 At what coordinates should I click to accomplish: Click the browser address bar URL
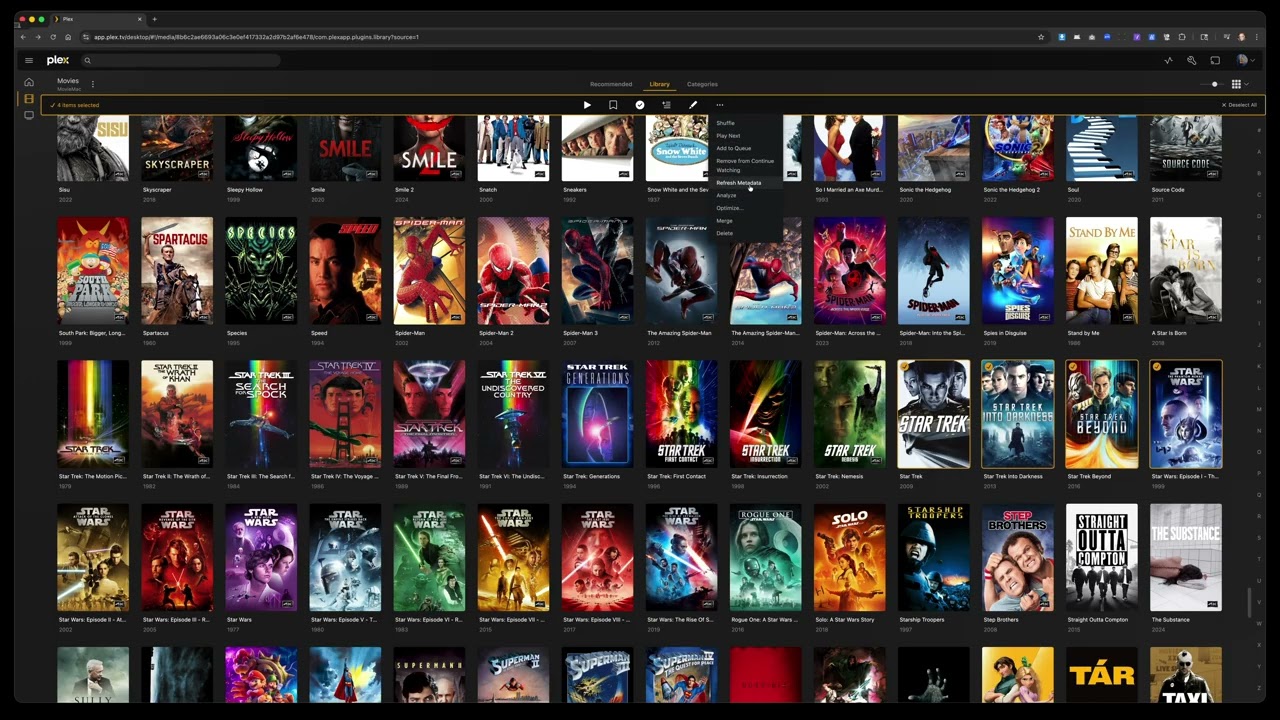256,37
